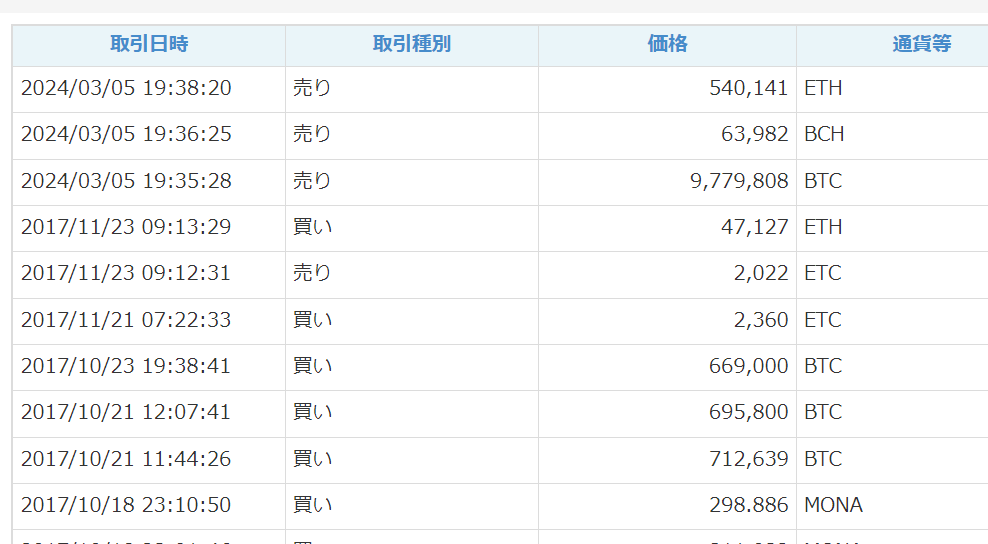Click BTC in the 669,000 row
988x544 pixels.
click(823, 366)
